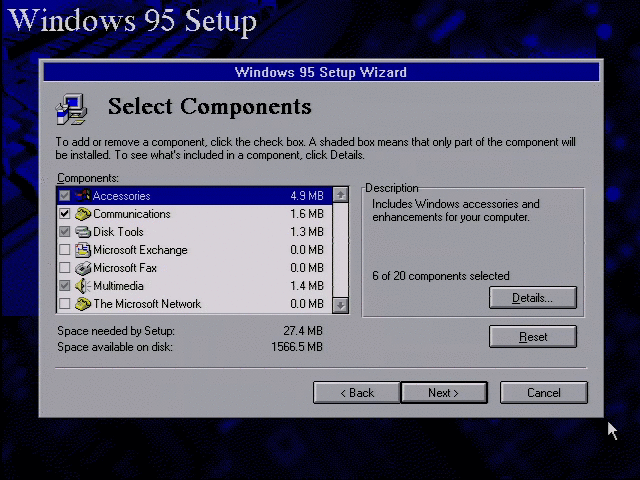The height and width of the screenshot is (480, 640).
Task: Select the Microsoft Exchange list entry
Action: 194,250
